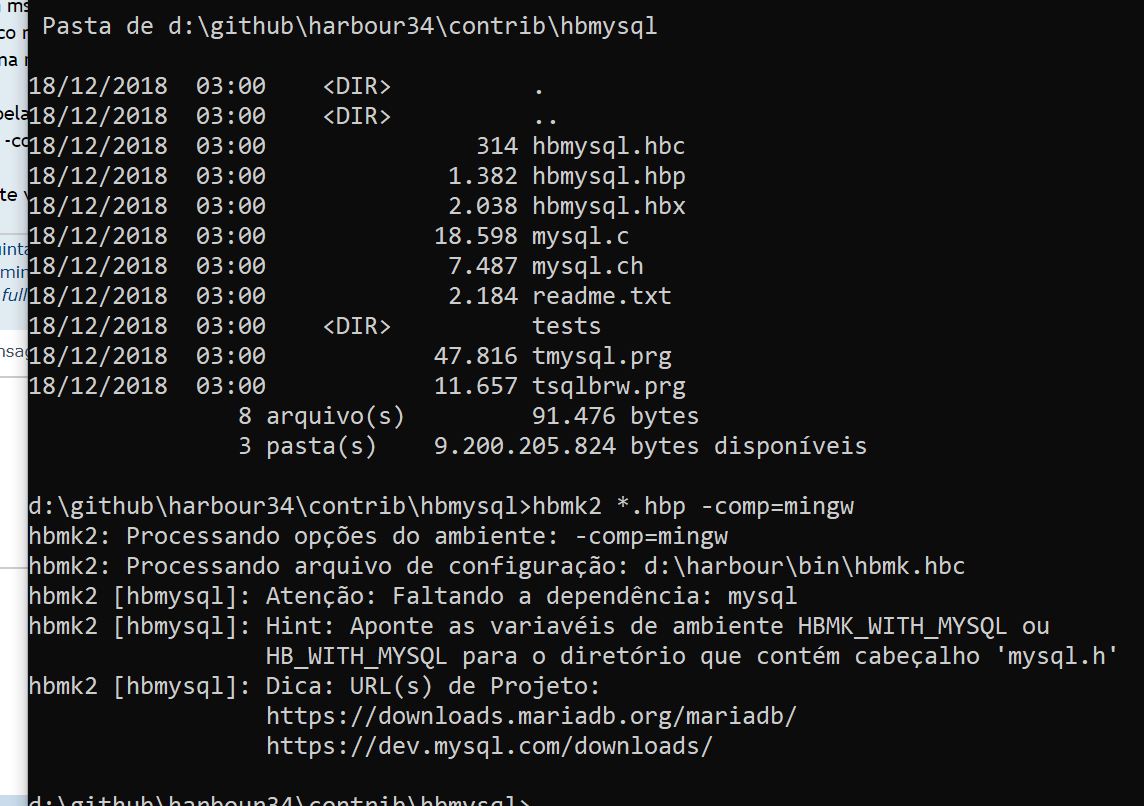Click the typed hbmk2 *.hbp command
Image resolution: width=1144 pixels, height=806 pixels.
pyautogui.click(x=693, y=507)
